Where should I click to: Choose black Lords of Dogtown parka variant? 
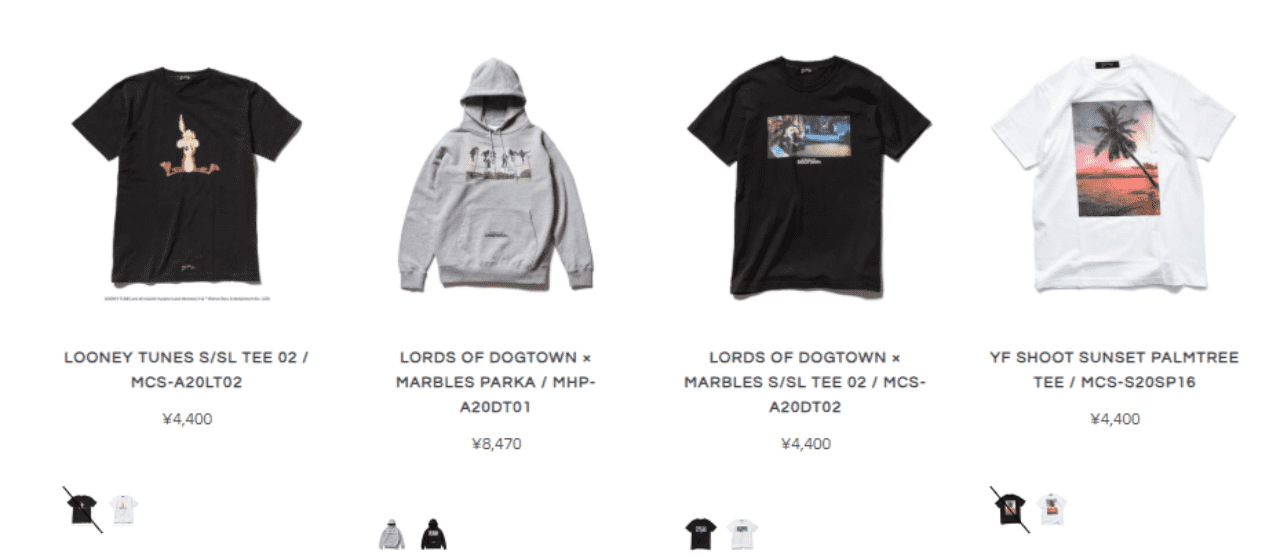click(434, 535)
